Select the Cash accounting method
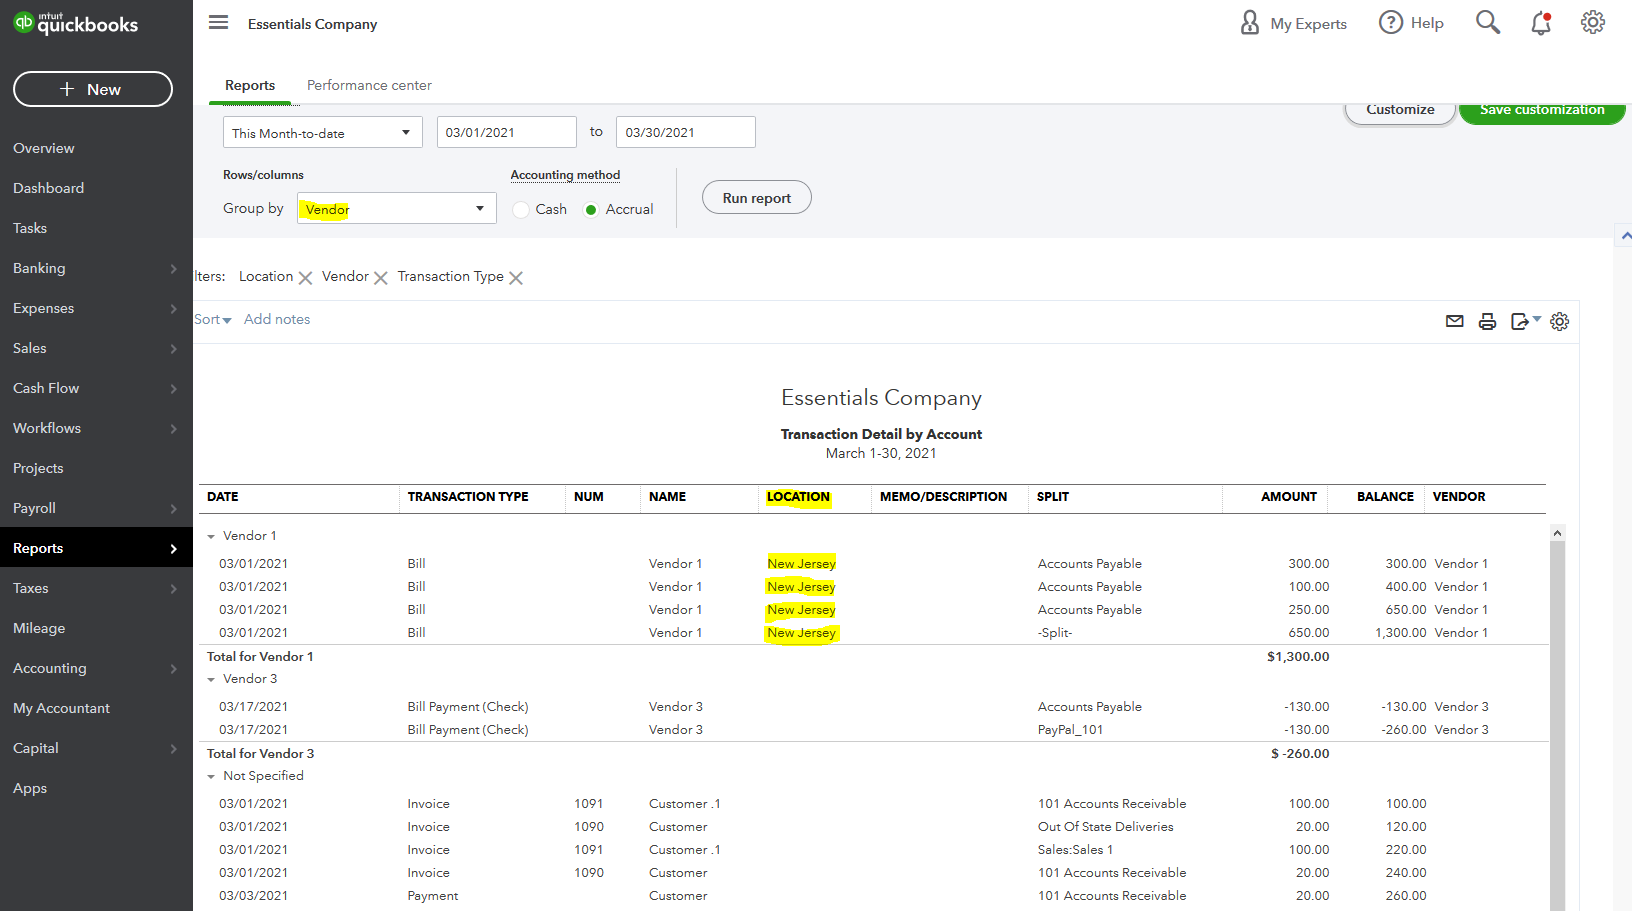This screenshot has height=911, width=1632. tap(521, 210)
